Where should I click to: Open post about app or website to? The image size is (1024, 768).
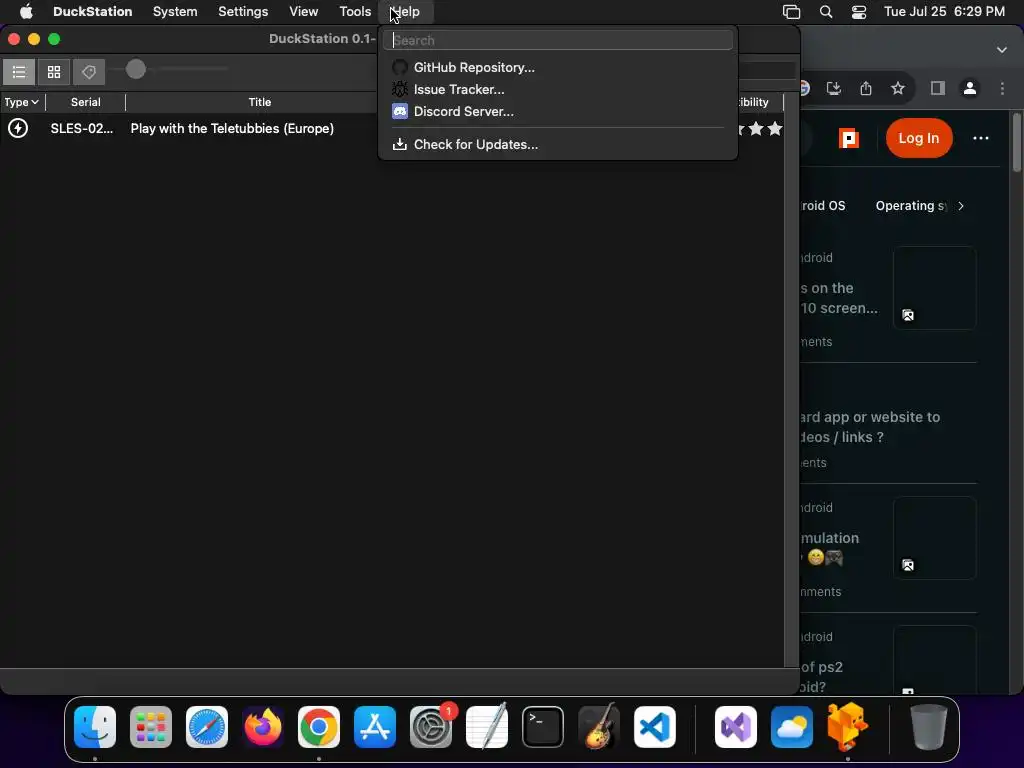871,427
